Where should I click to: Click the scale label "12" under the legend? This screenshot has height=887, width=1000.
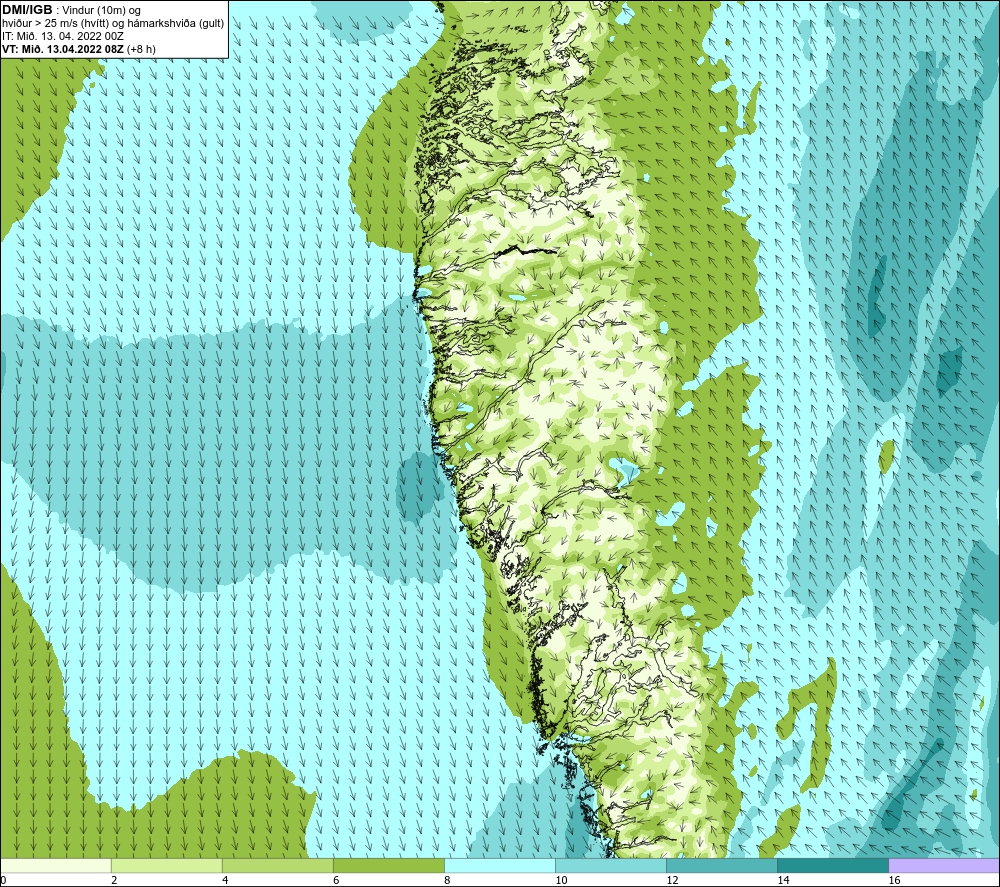(x=672, y=881)
